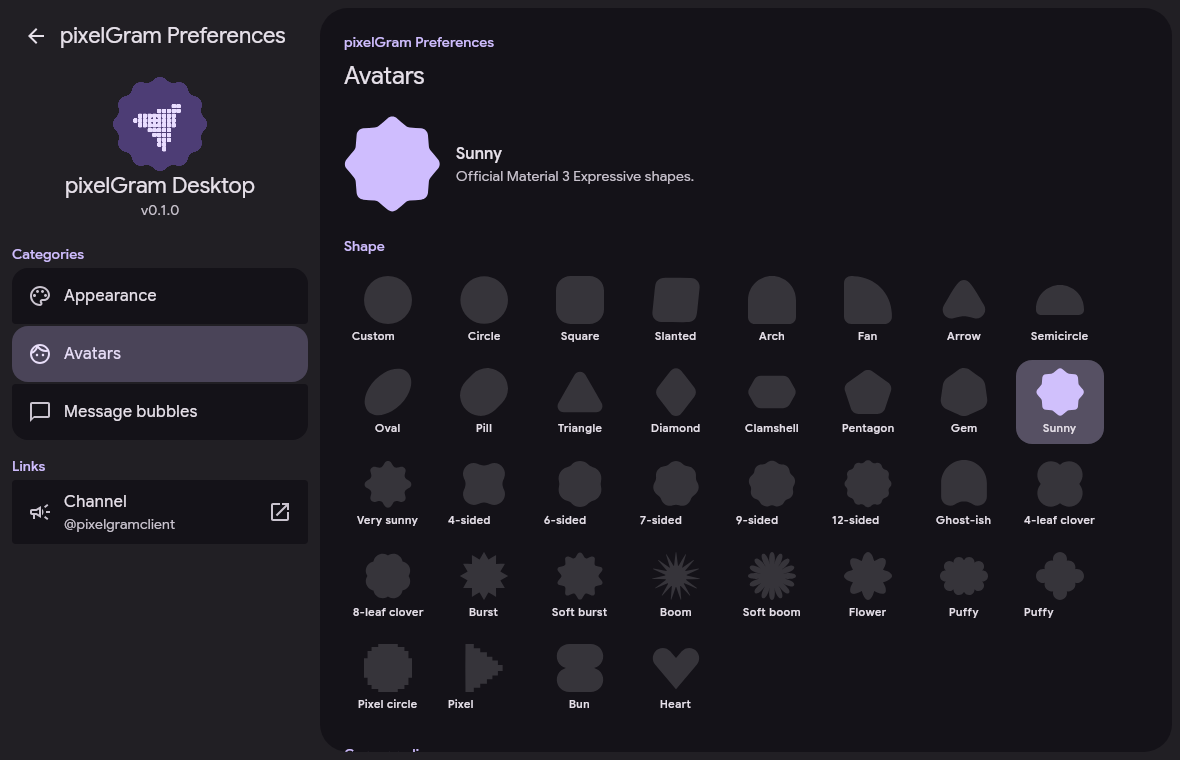Select the Ghost-ish avatar shape
The width and height of the screenshot is (1180, 760).
[964, 494]
